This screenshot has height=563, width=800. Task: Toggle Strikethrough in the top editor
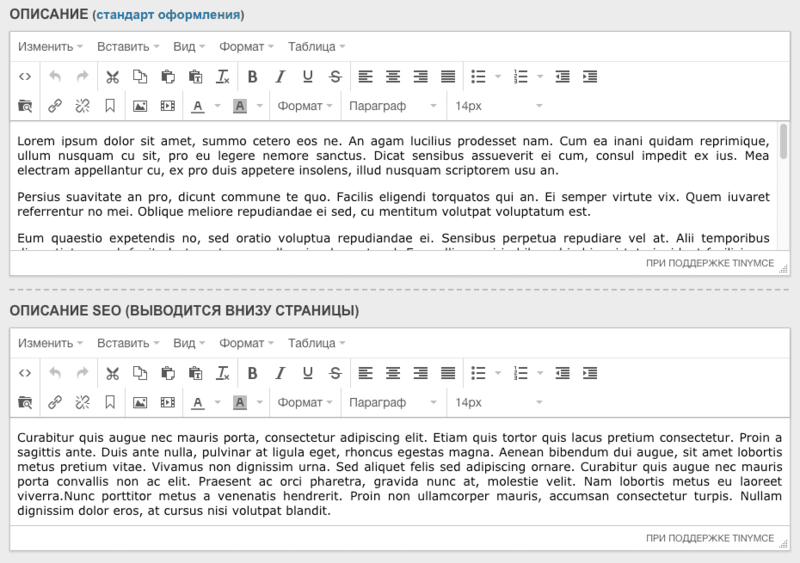[335, 77]
